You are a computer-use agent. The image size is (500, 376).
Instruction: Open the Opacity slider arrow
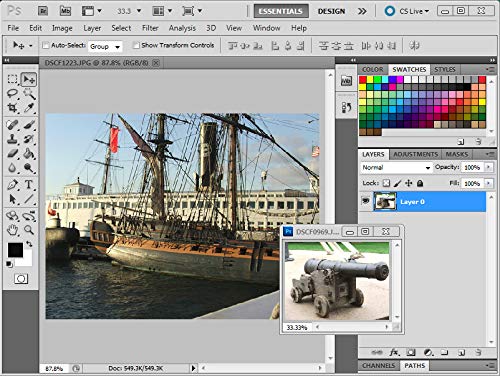coord(489,167)
